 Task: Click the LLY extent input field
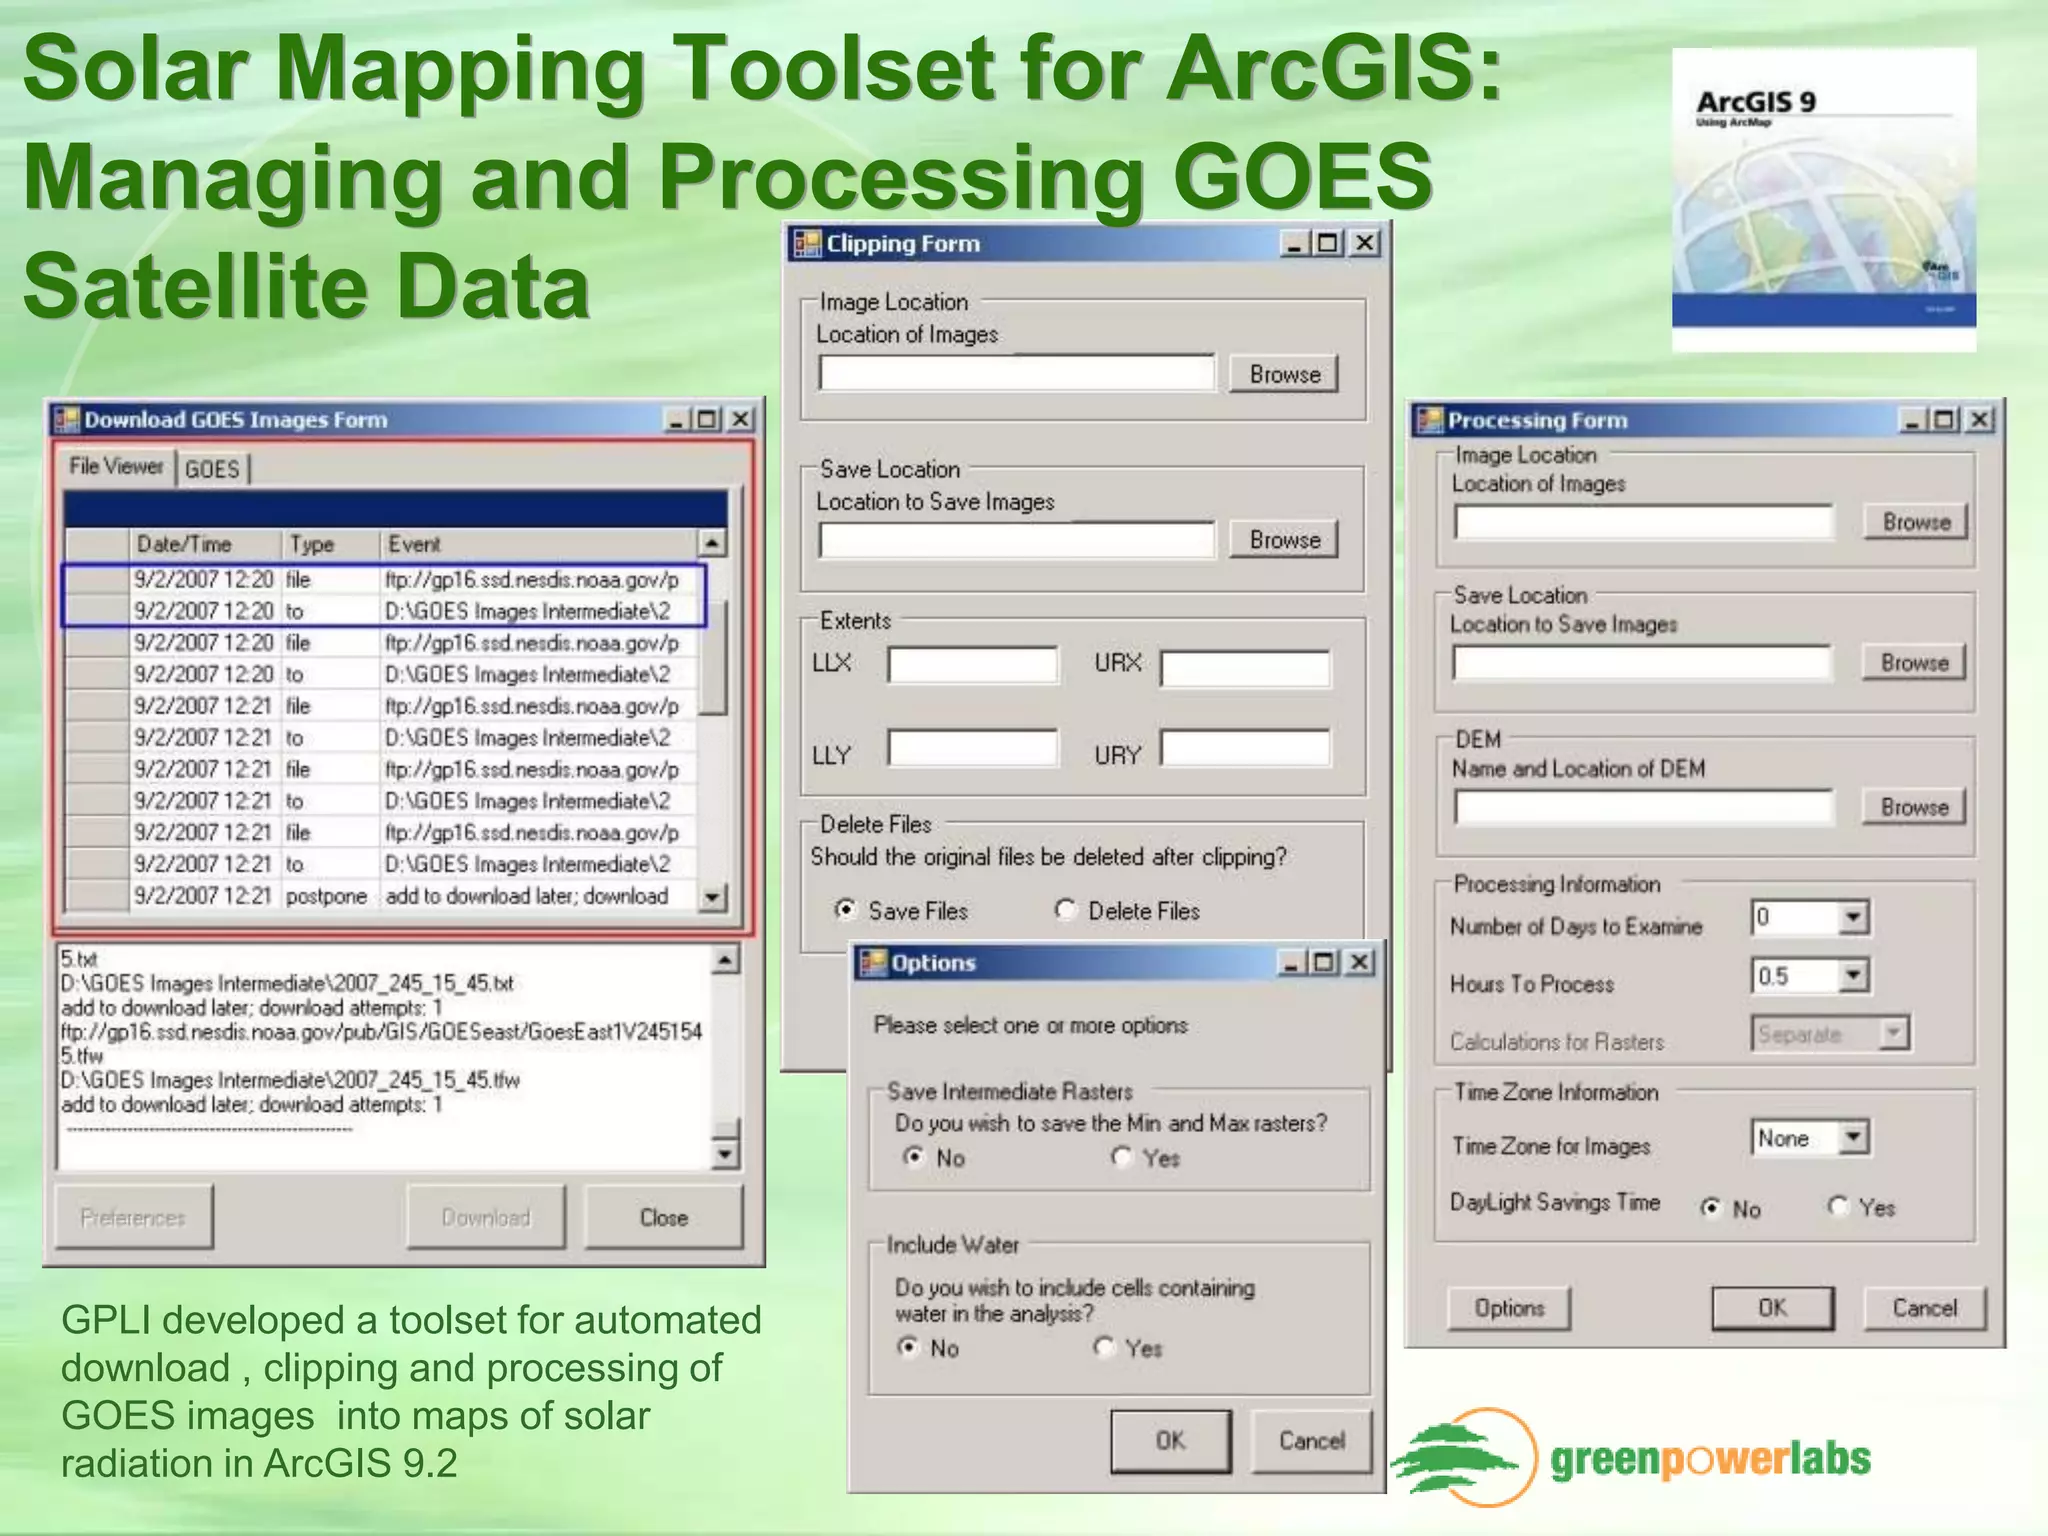point(973,748)
